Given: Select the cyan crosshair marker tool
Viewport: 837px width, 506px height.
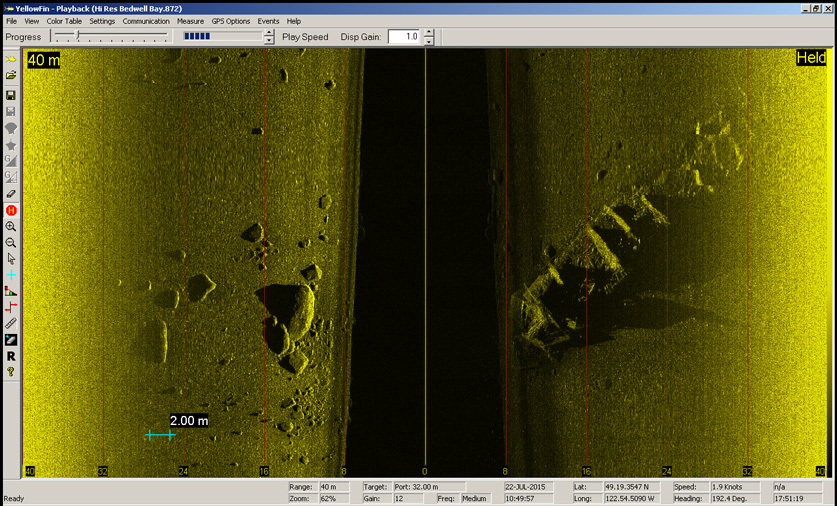Looking at the screenshot, I should (11, 275).
